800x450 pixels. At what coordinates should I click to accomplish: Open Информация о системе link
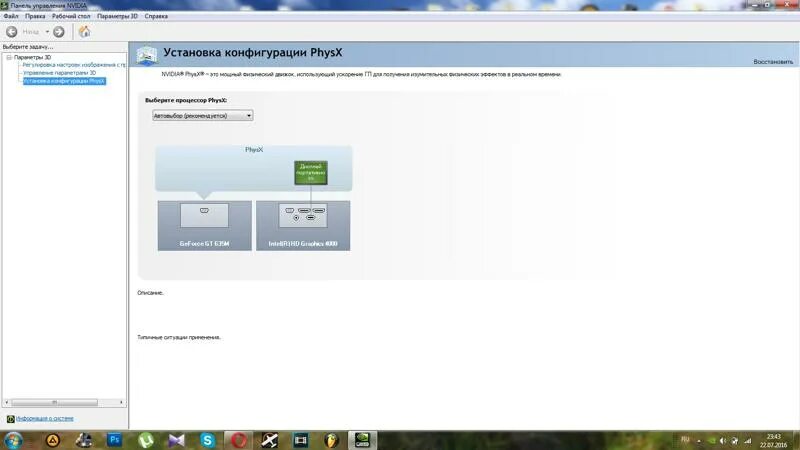(45, 418)
